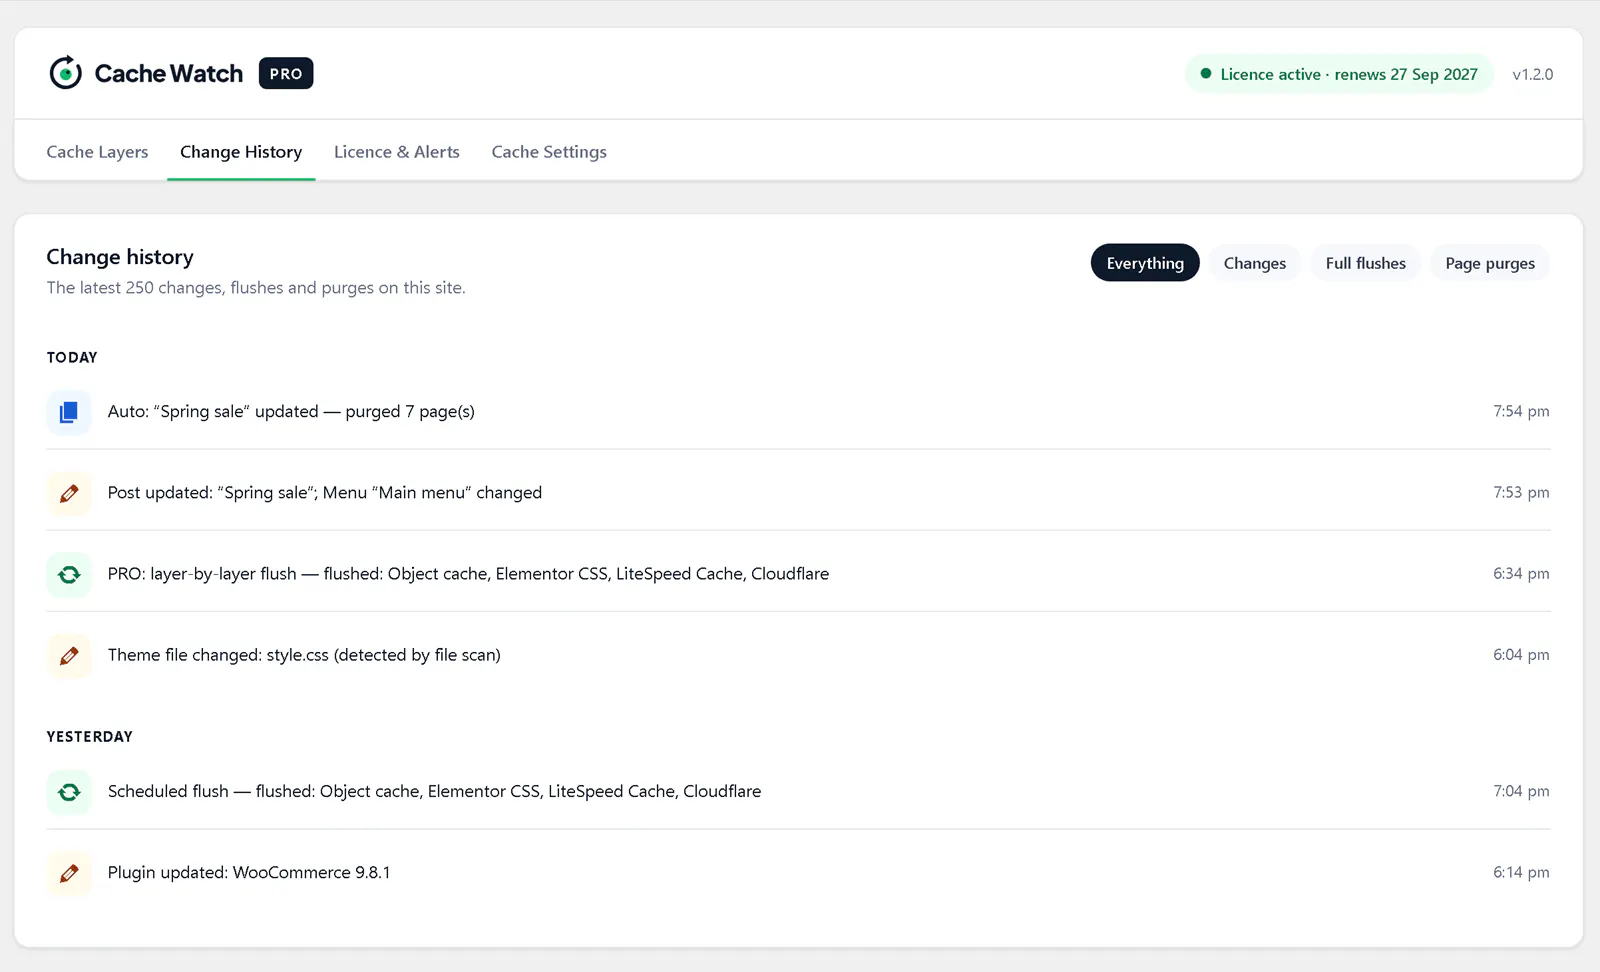Show only Full flushes
Screen dimensions: 1600x972
pos(1366,263)
